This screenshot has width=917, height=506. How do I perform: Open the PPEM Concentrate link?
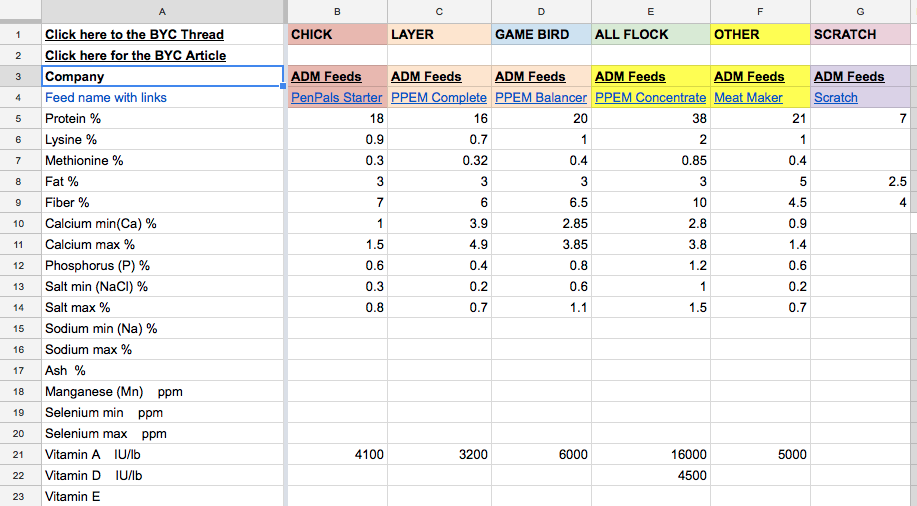coord(649,97)
